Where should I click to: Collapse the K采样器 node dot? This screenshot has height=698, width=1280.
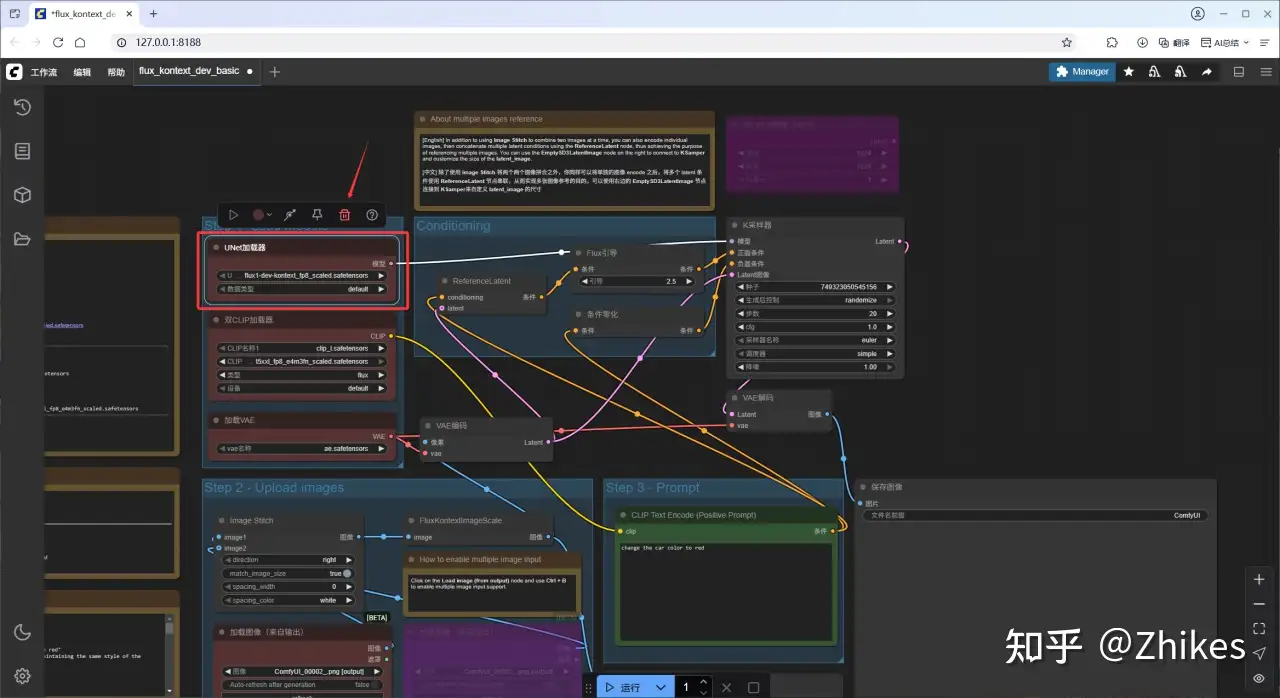(x=734, y=225)
